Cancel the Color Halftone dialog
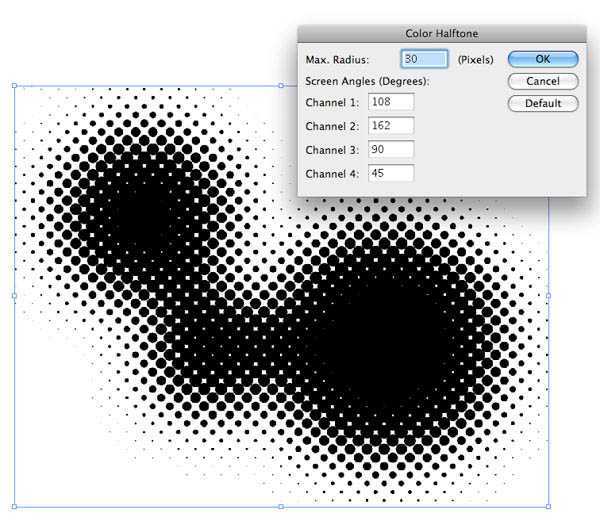Viewport: 600px width, 521px height. (x=543, y=81)
